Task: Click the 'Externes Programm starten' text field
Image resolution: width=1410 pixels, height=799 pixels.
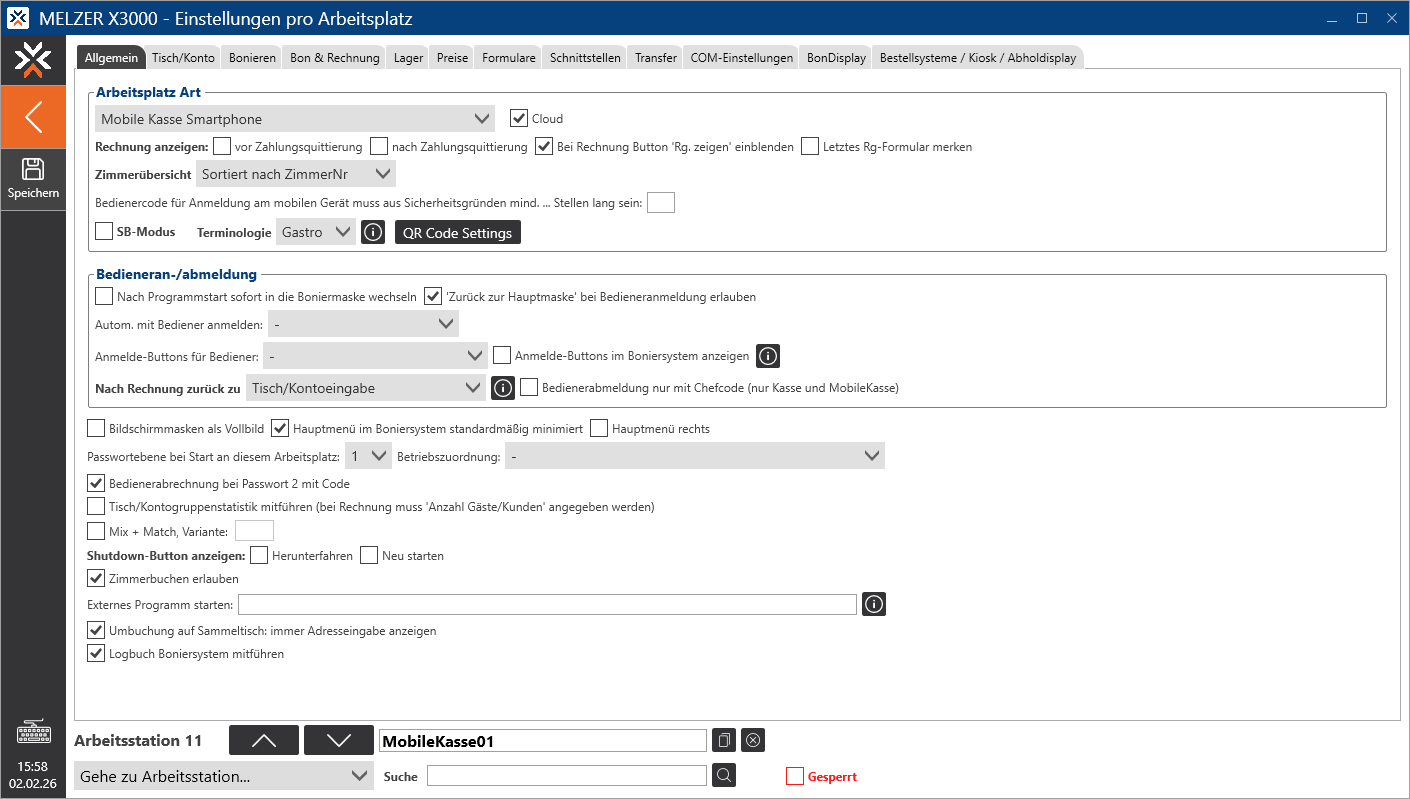Action: point(547,604)
